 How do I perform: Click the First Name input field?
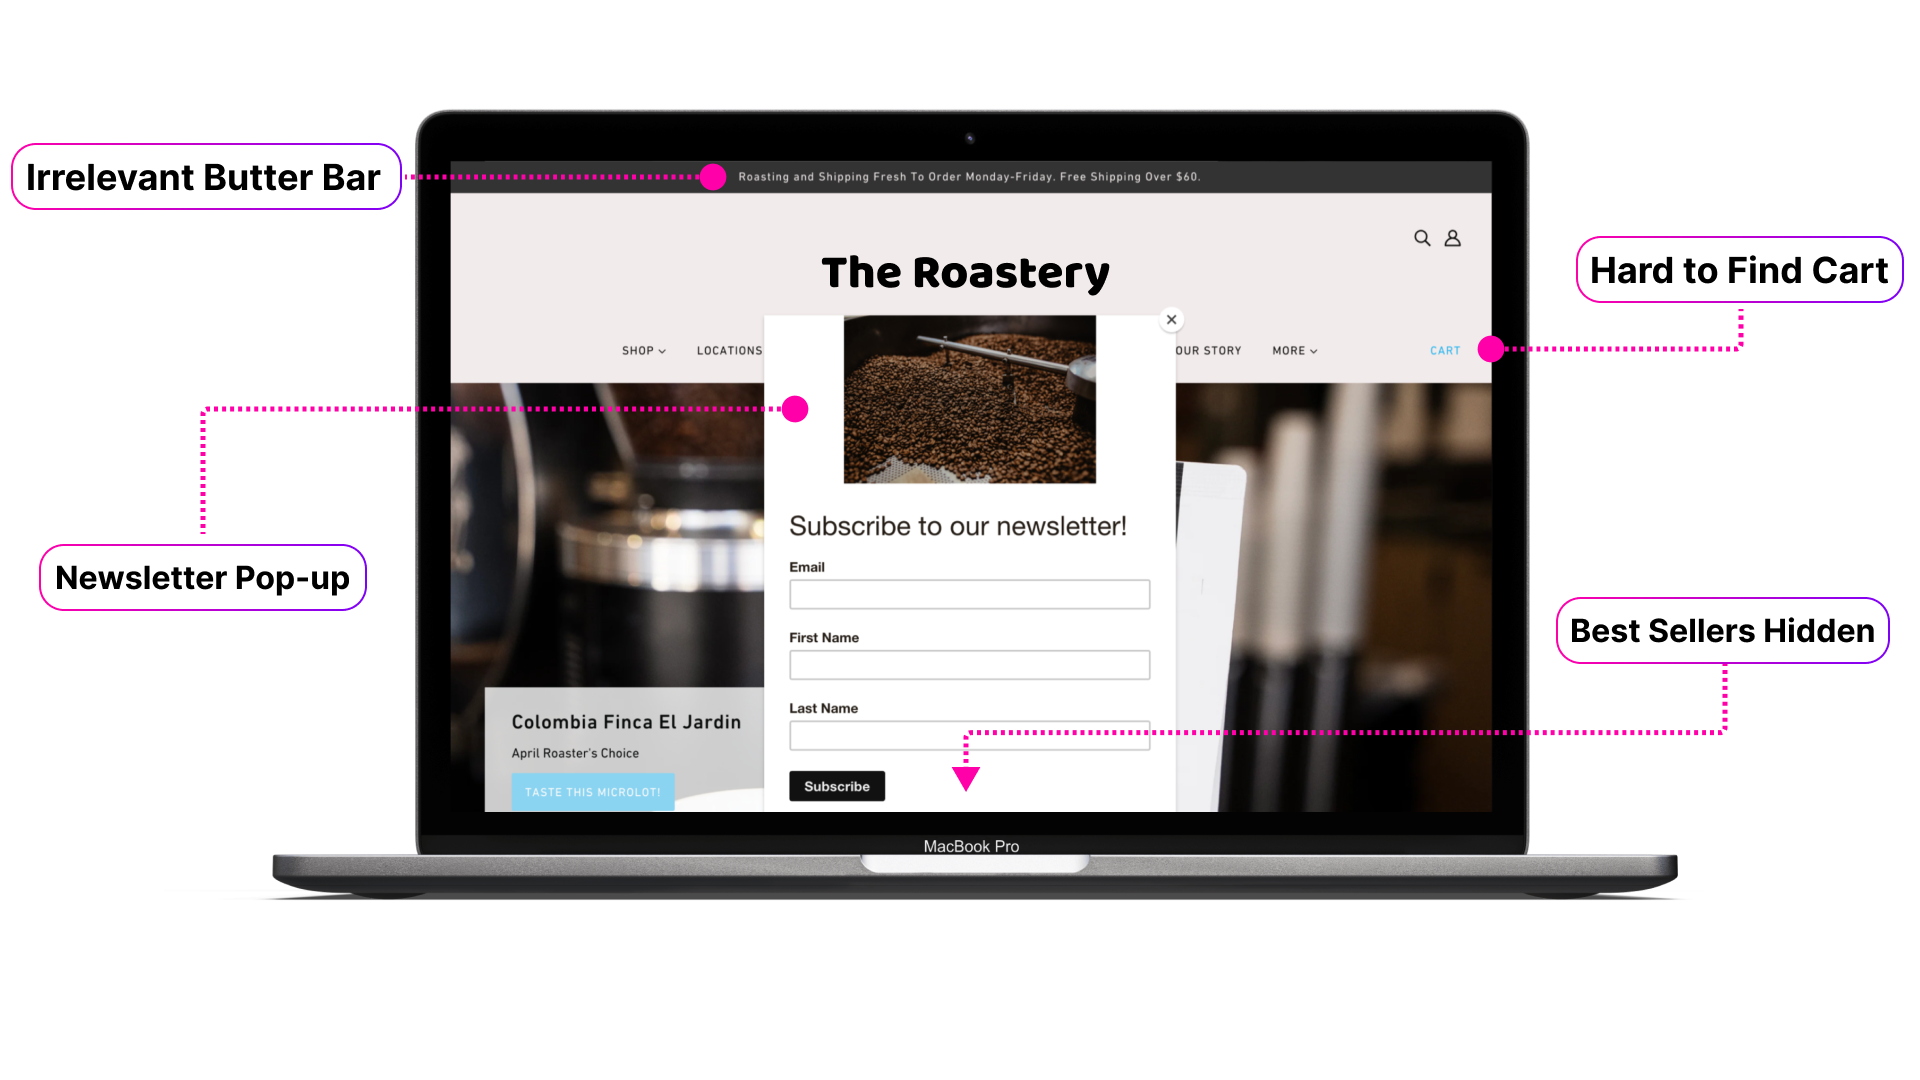pyautogui.click(x=969, y=665)
